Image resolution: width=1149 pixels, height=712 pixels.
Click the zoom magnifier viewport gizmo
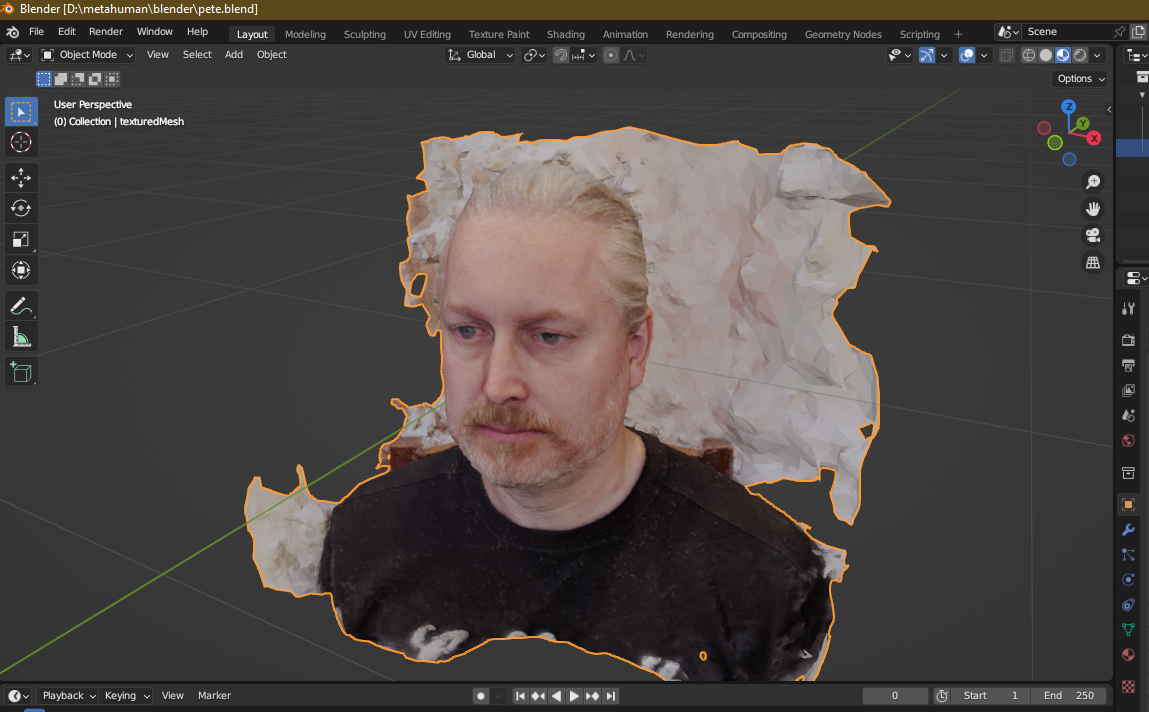[1093, 182]
